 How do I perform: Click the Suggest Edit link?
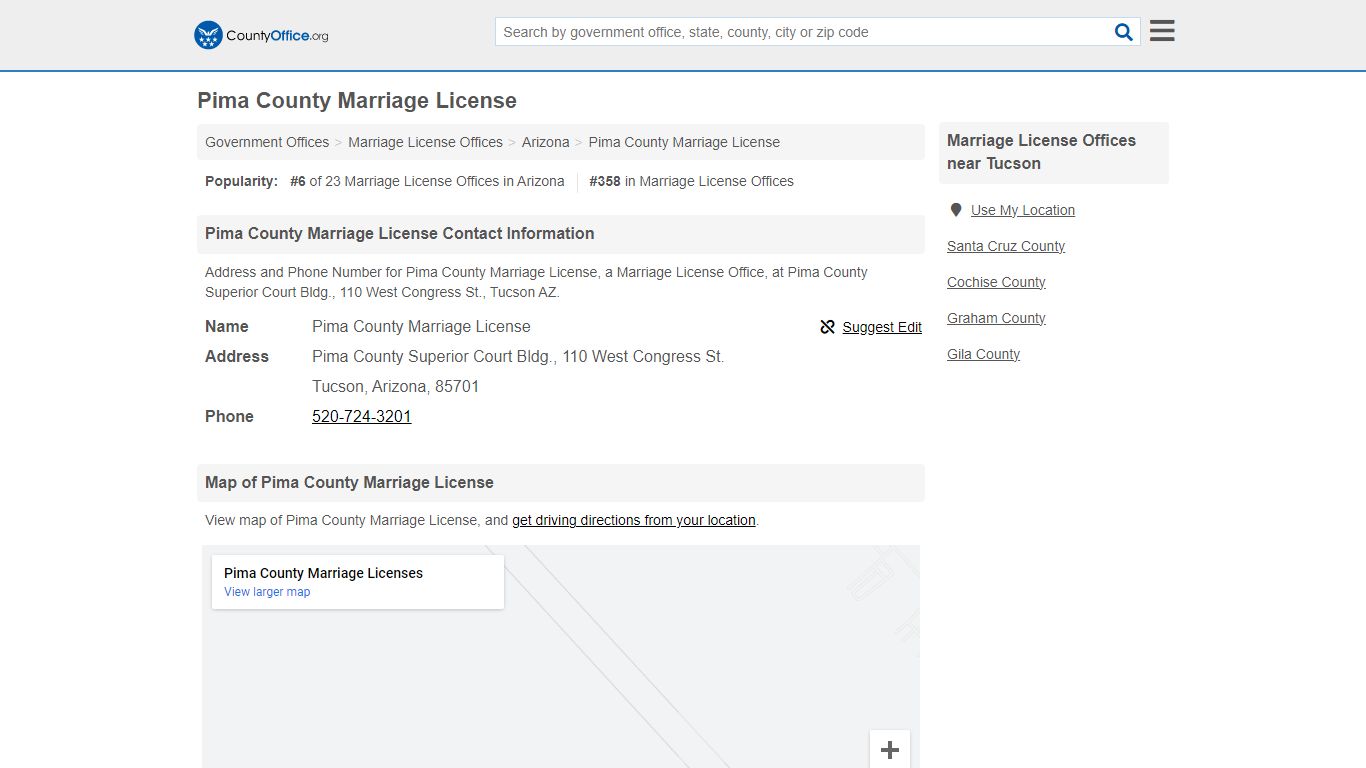coord(882,327)
